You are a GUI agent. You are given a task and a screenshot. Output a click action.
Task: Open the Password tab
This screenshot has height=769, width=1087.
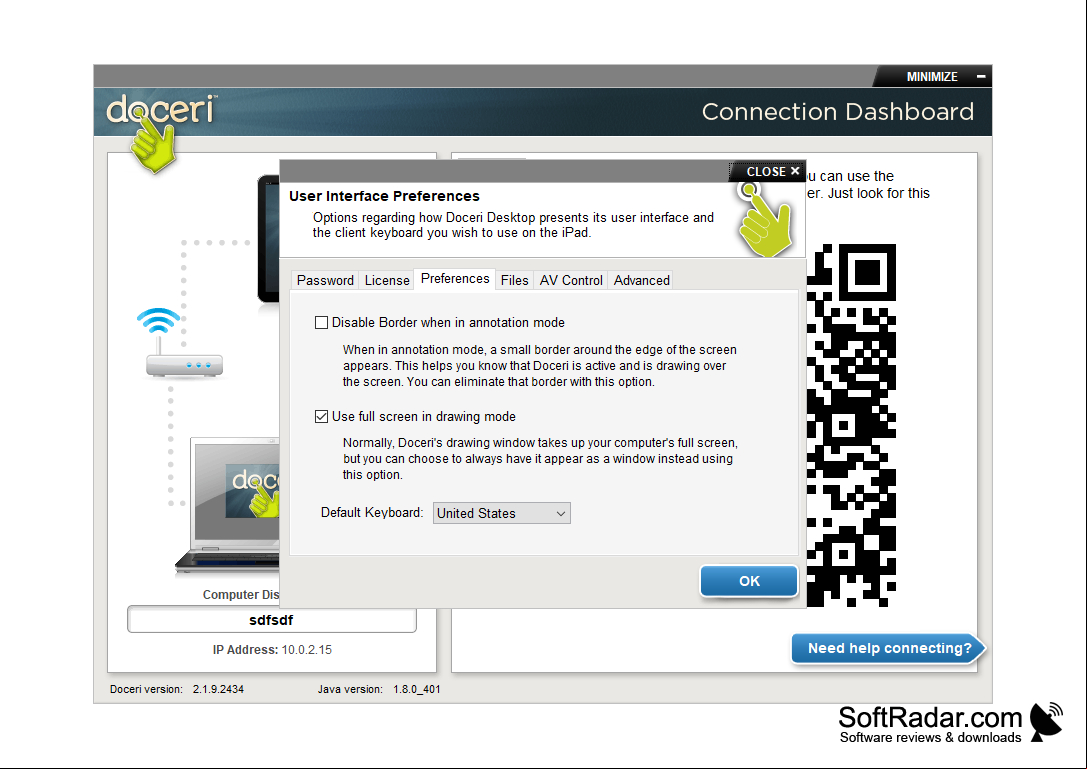(324, 280)
